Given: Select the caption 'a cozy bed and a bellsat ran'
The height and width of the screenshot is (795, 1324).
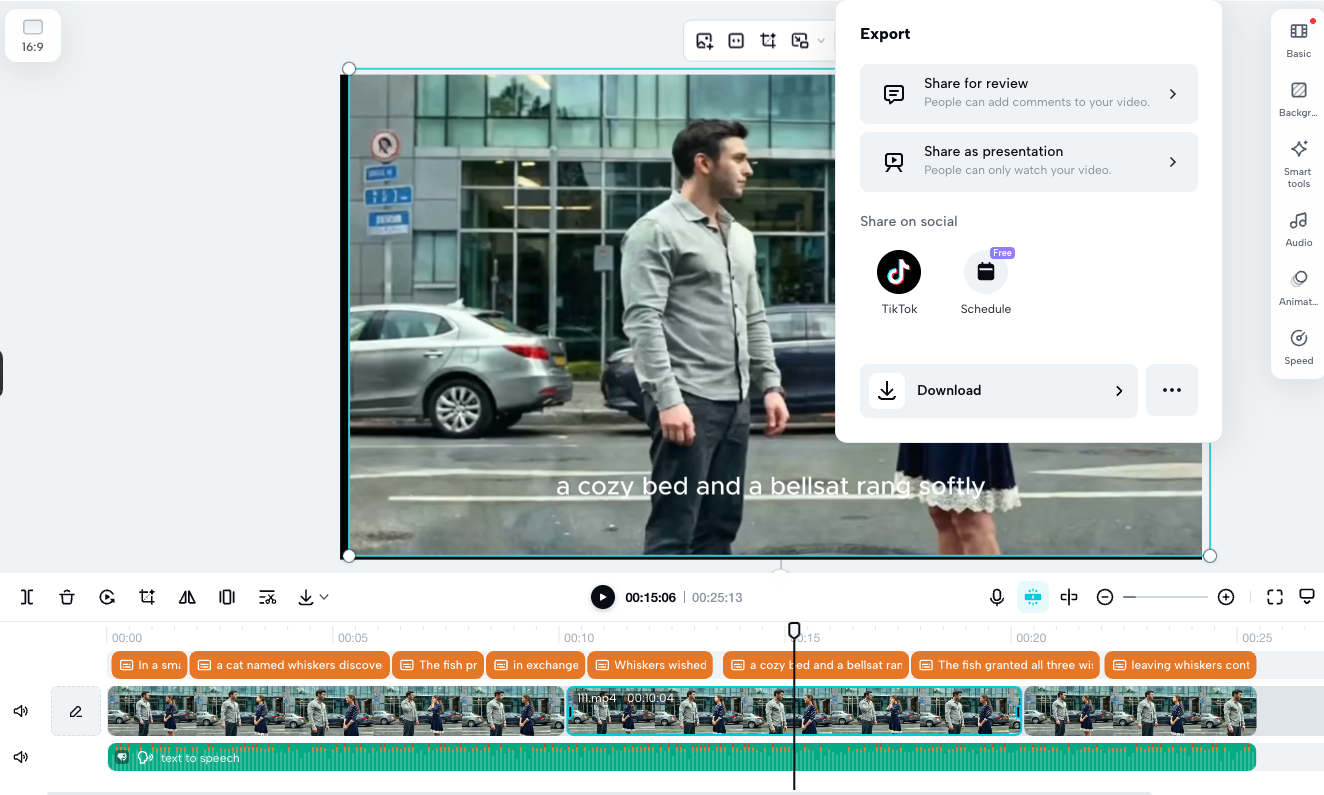Looking at the screenshot, I should (815, 665).
